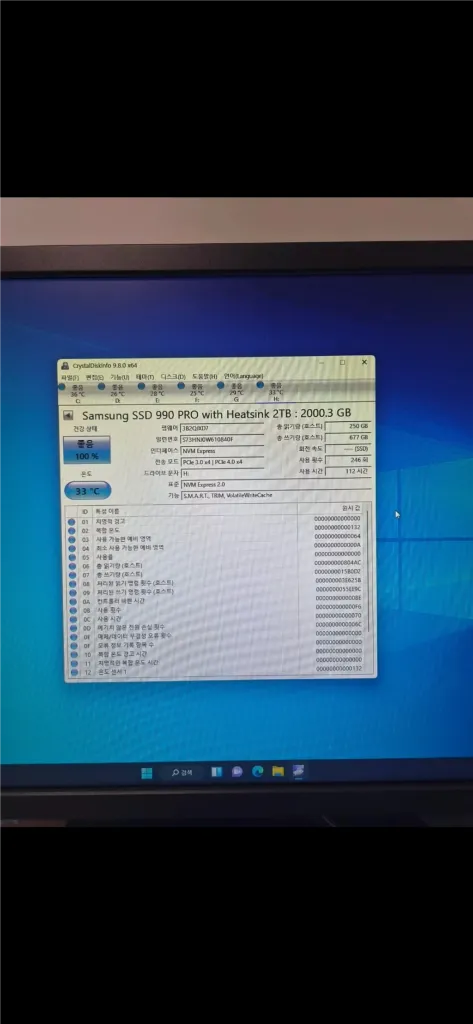This screenshot has width=473, height=1024.
Task: Select the 최소 사용 가능한 예비 영역 row
Action: tap(214, 548)
